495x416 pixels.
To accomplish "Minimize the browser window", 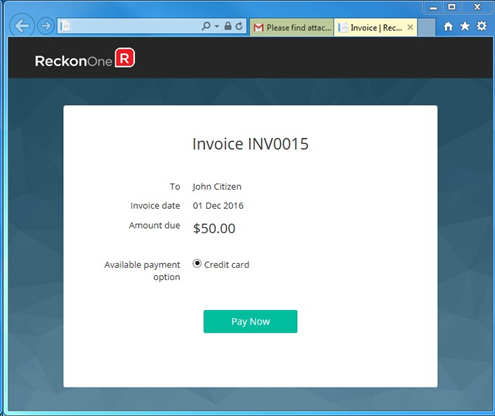I will (x=433, y=7).
